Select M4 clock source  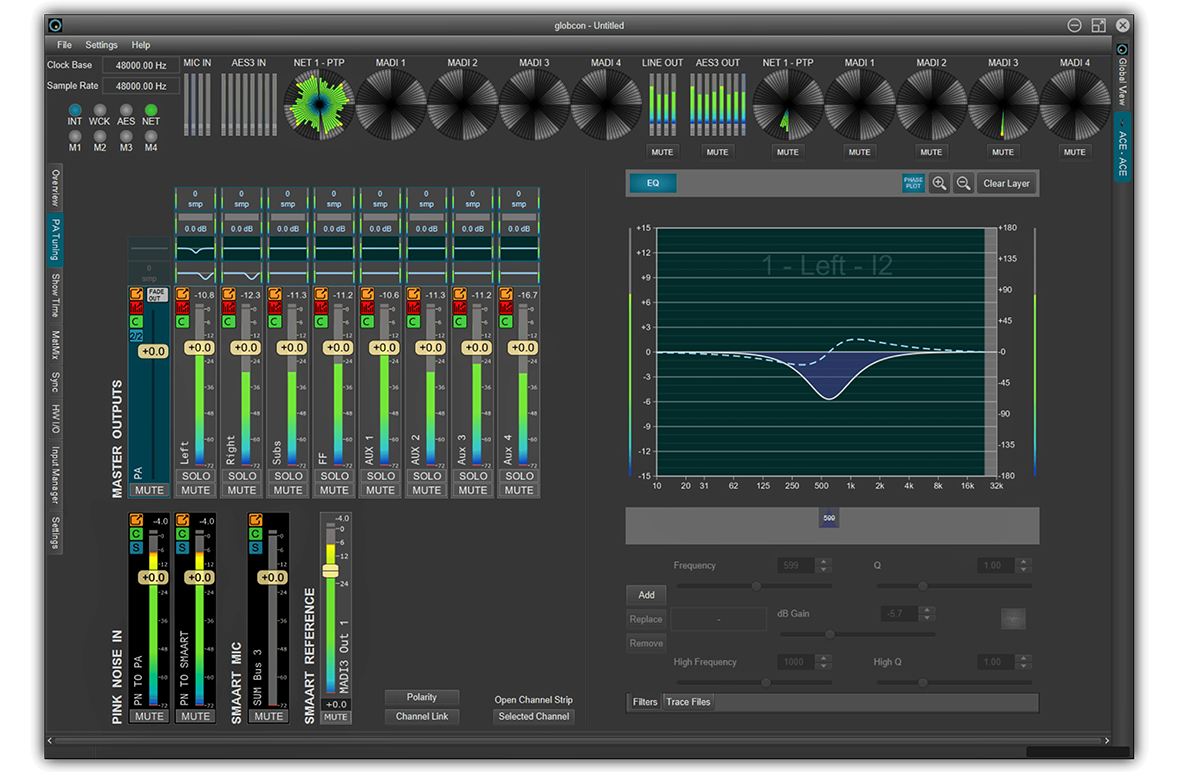151,136
